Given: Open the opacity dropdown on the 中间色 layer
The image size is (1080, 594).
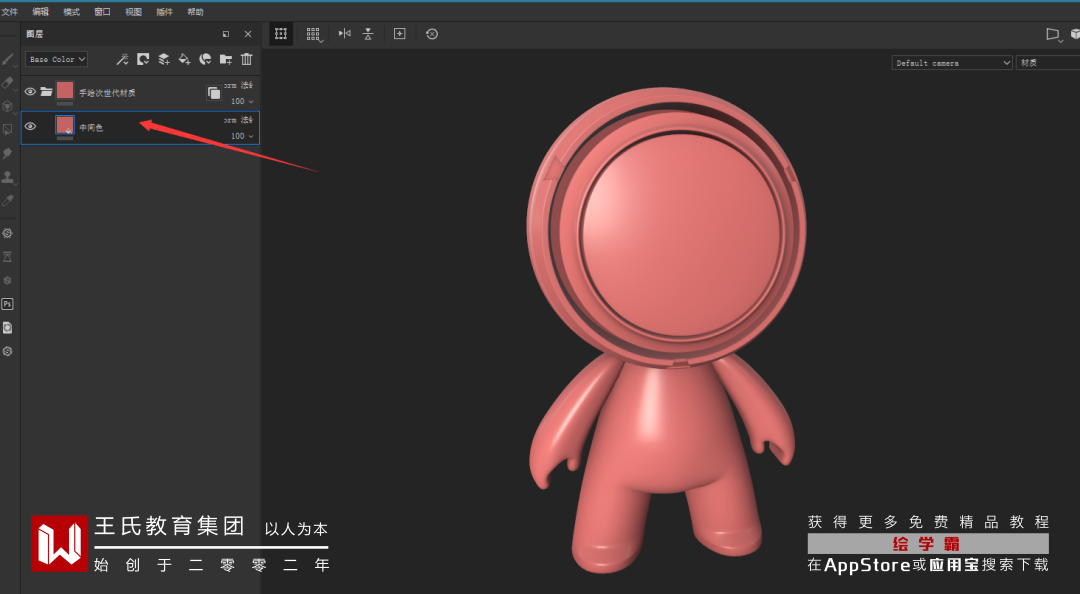Looking at the screenshot, I should [242, 136].
